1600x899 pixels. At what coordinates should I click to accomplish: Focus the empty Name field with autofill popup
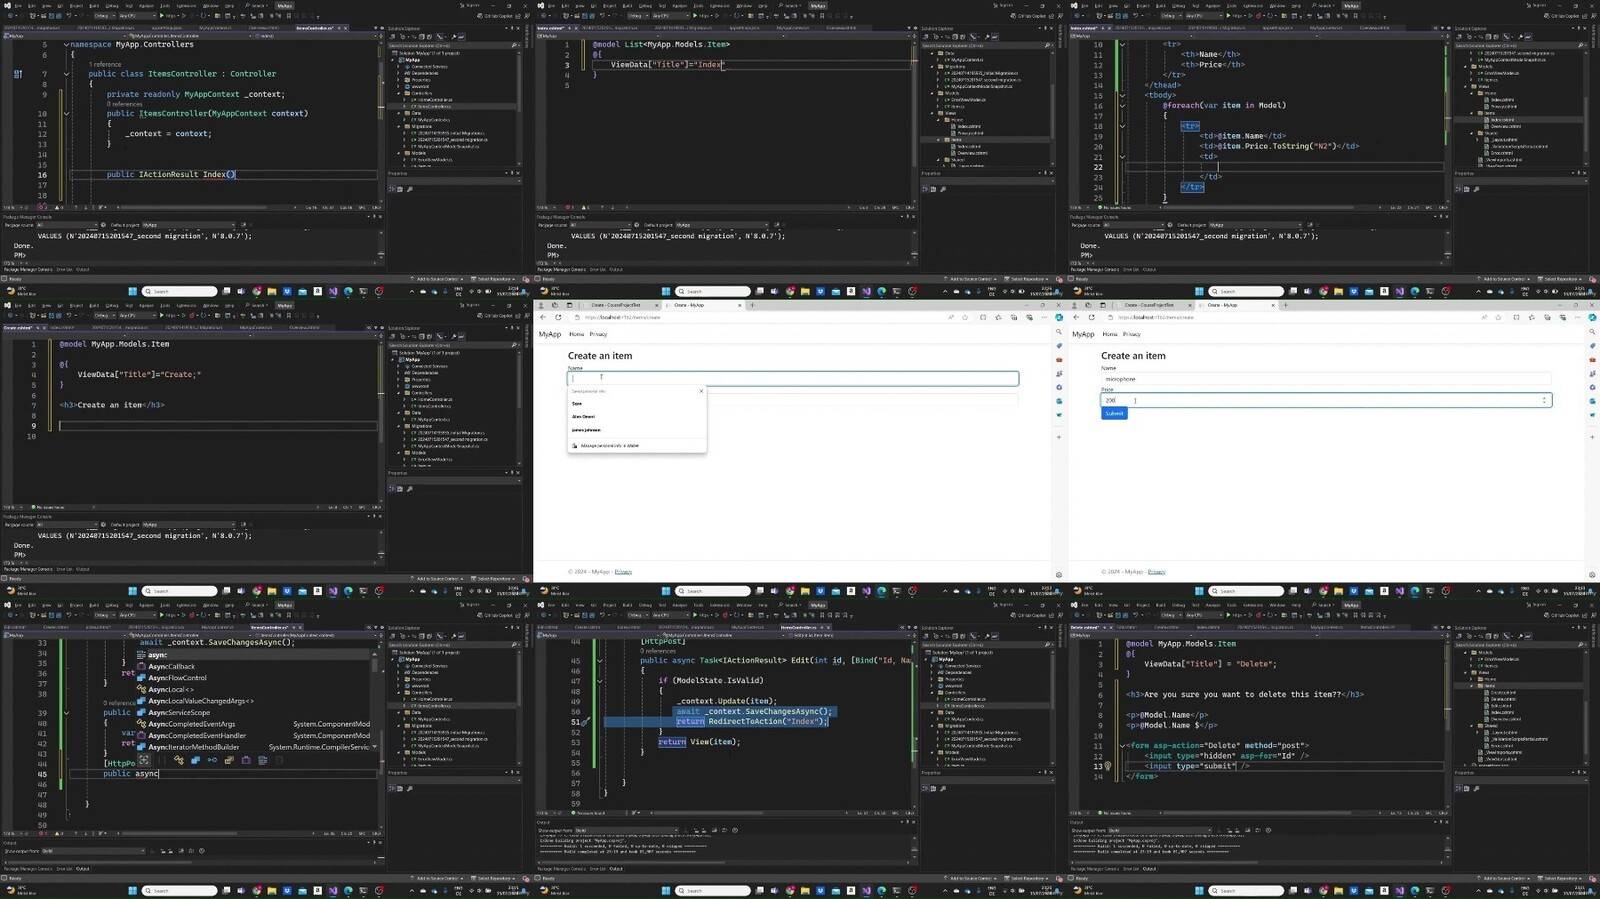click(x=793, y=378)
